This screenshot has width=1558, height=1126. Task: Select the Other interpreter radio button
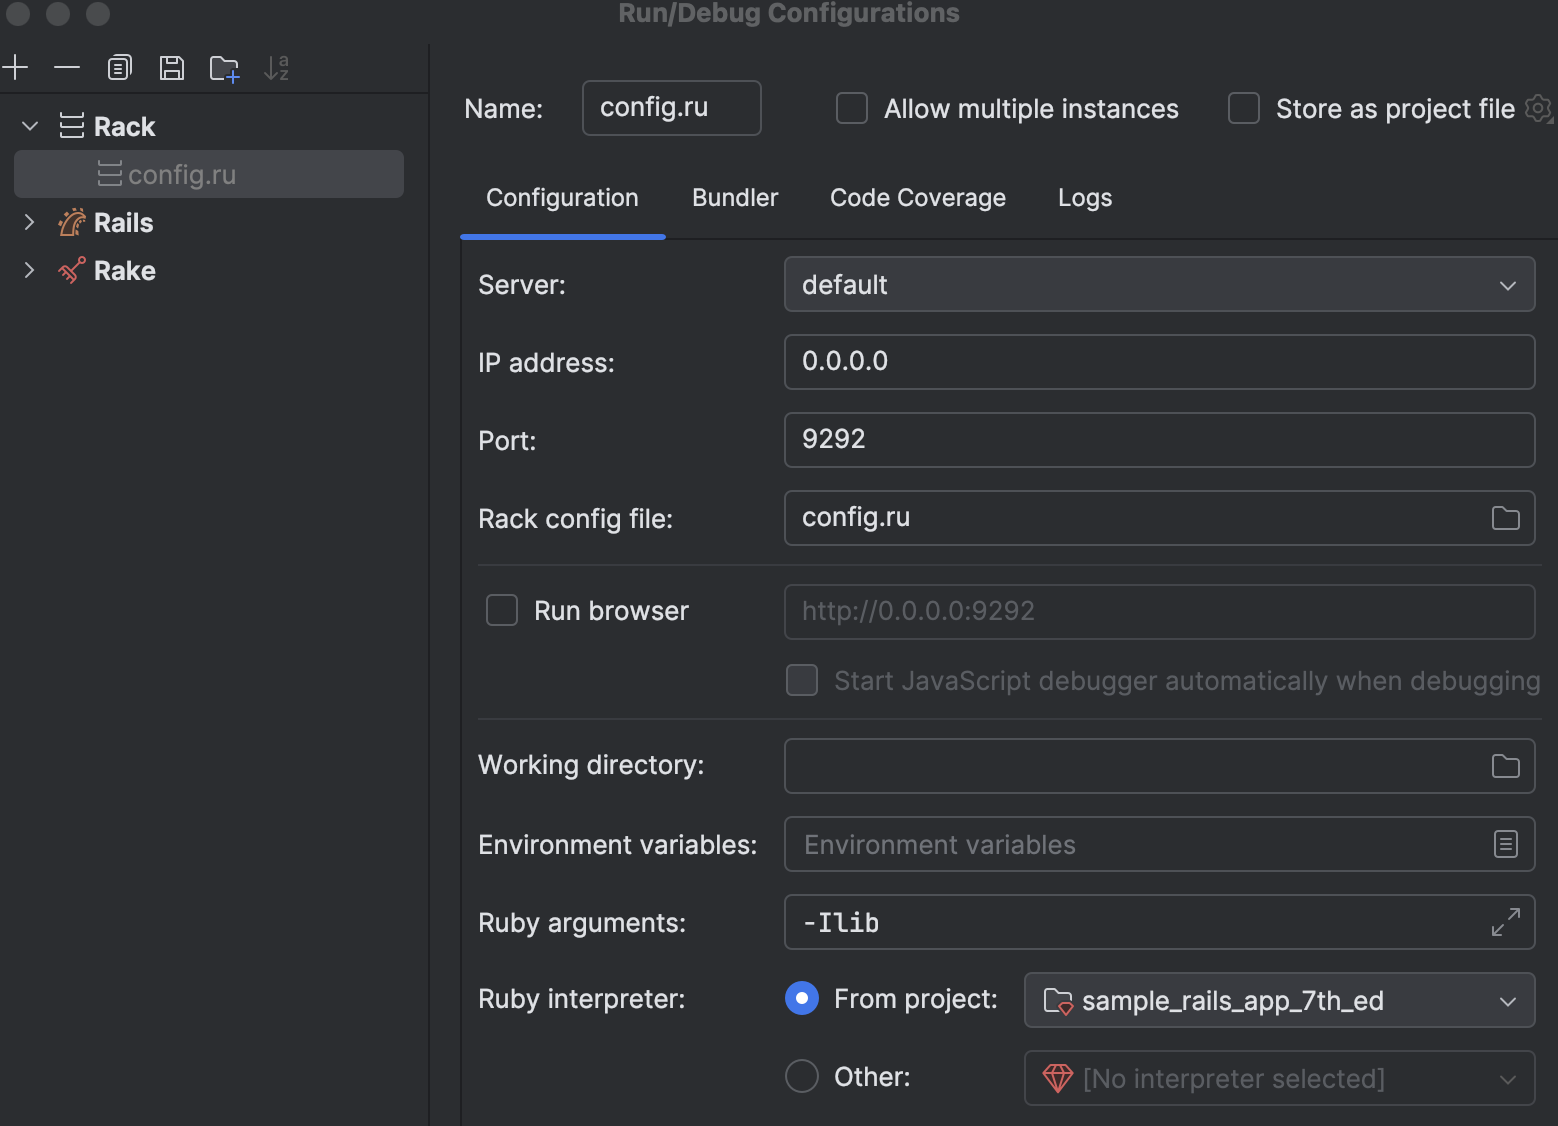(x=801, y=1076)
